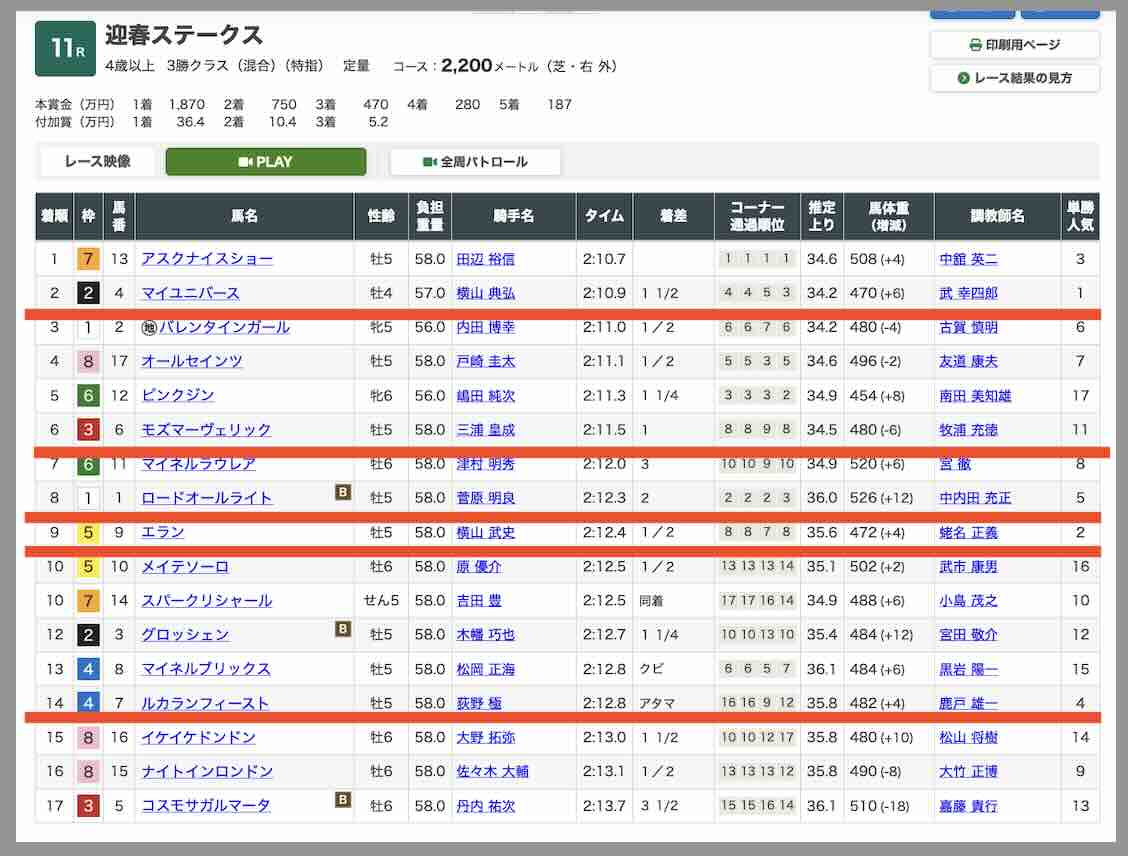Click the B blinker icon beside グロッシェン
Image resolution: width=1128 pixels, height=856 pixels.
(342, 629)
